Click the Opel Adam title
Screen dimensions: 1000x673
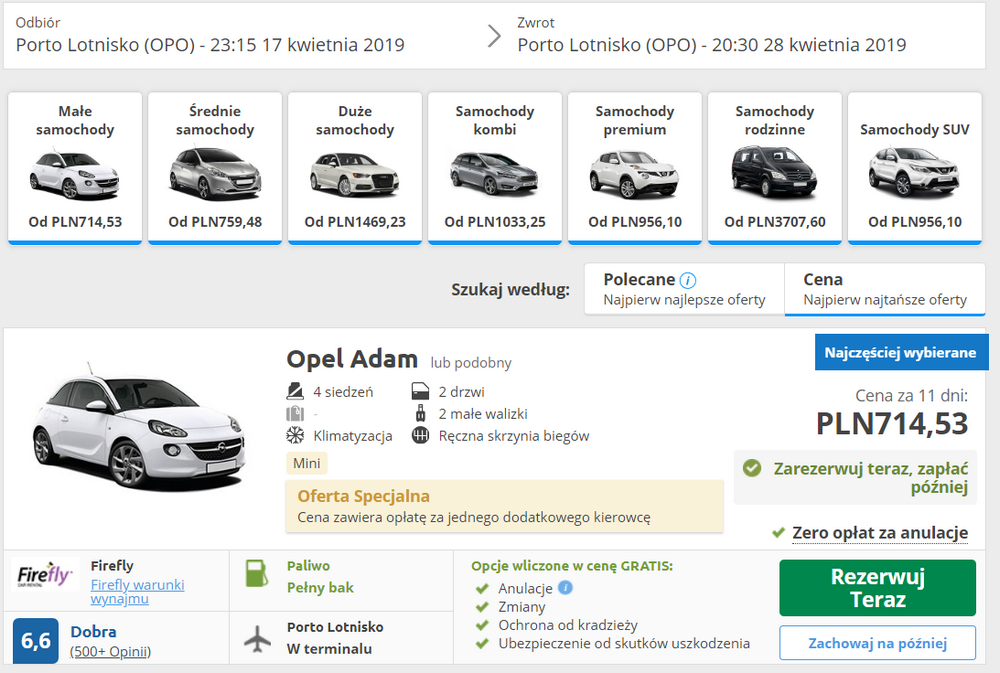point(352,359)
